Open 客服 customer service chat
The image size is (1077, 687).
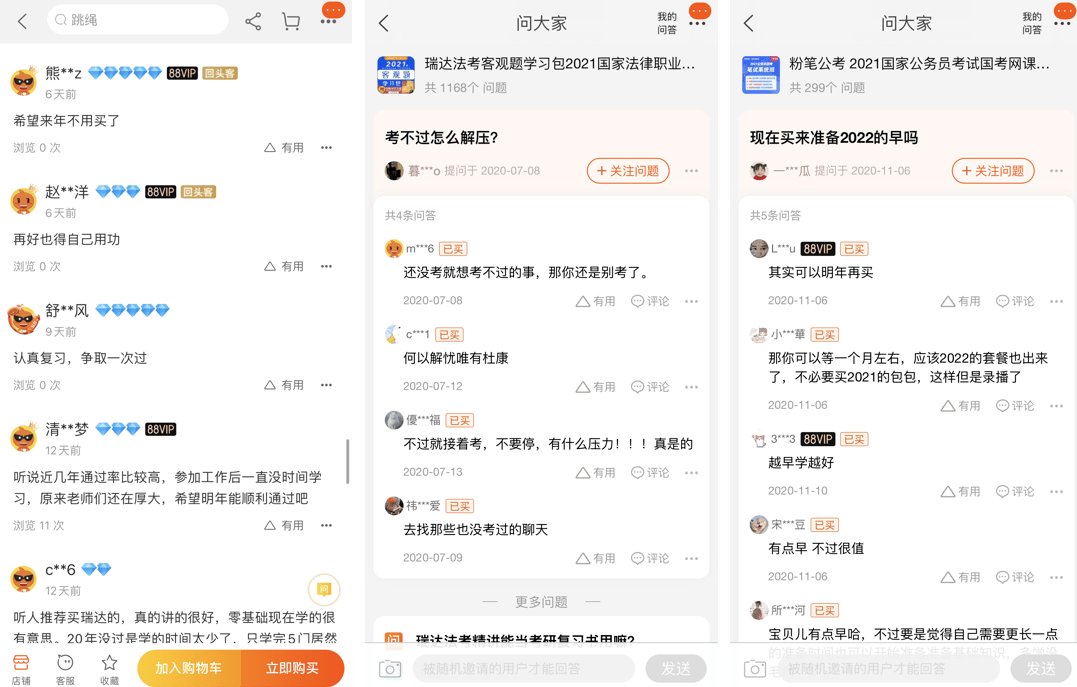(65, 668)
